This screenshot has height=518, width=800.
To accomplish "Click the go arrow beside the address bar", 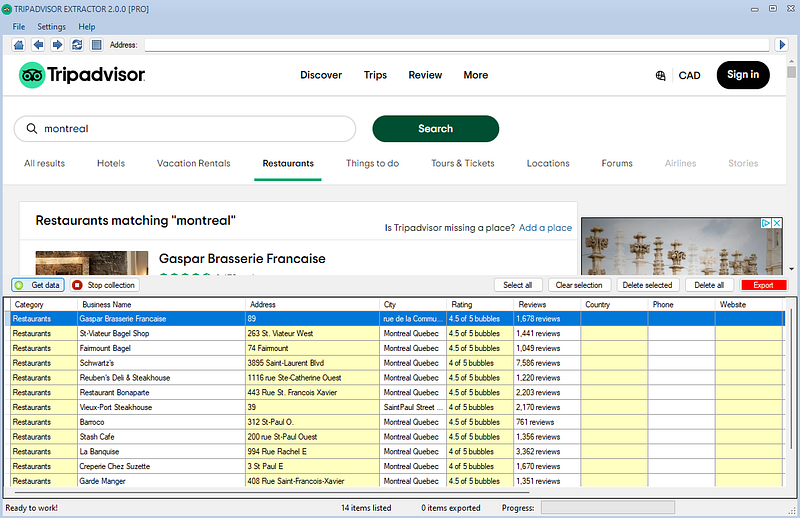I will (782, 45).
